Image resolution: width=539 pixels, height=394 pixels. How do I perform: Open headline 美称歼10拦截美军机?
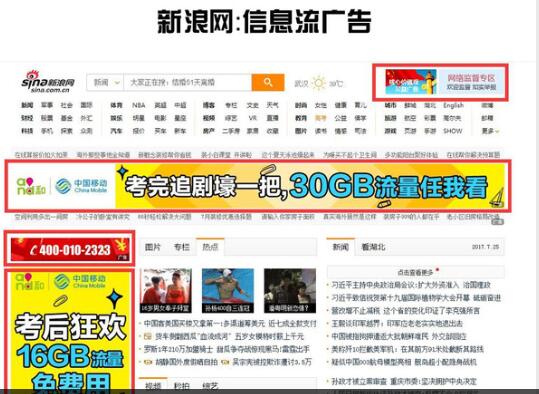407,349
